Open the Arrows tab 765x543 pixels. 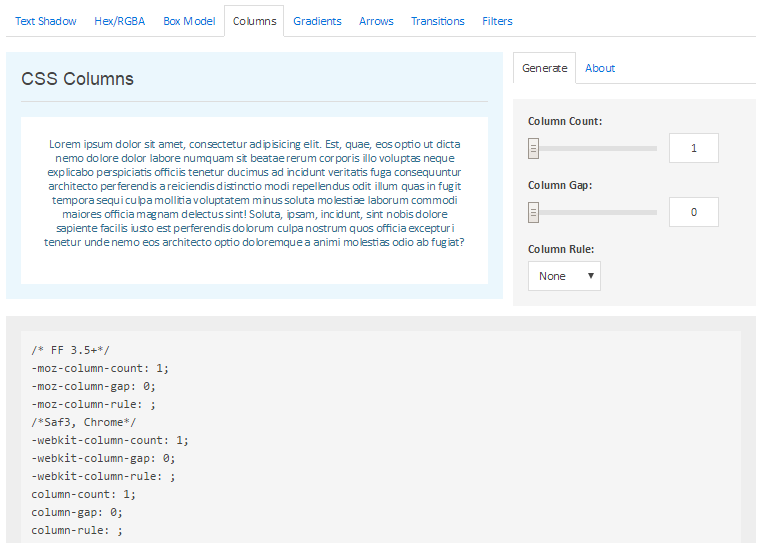[376, 21]
